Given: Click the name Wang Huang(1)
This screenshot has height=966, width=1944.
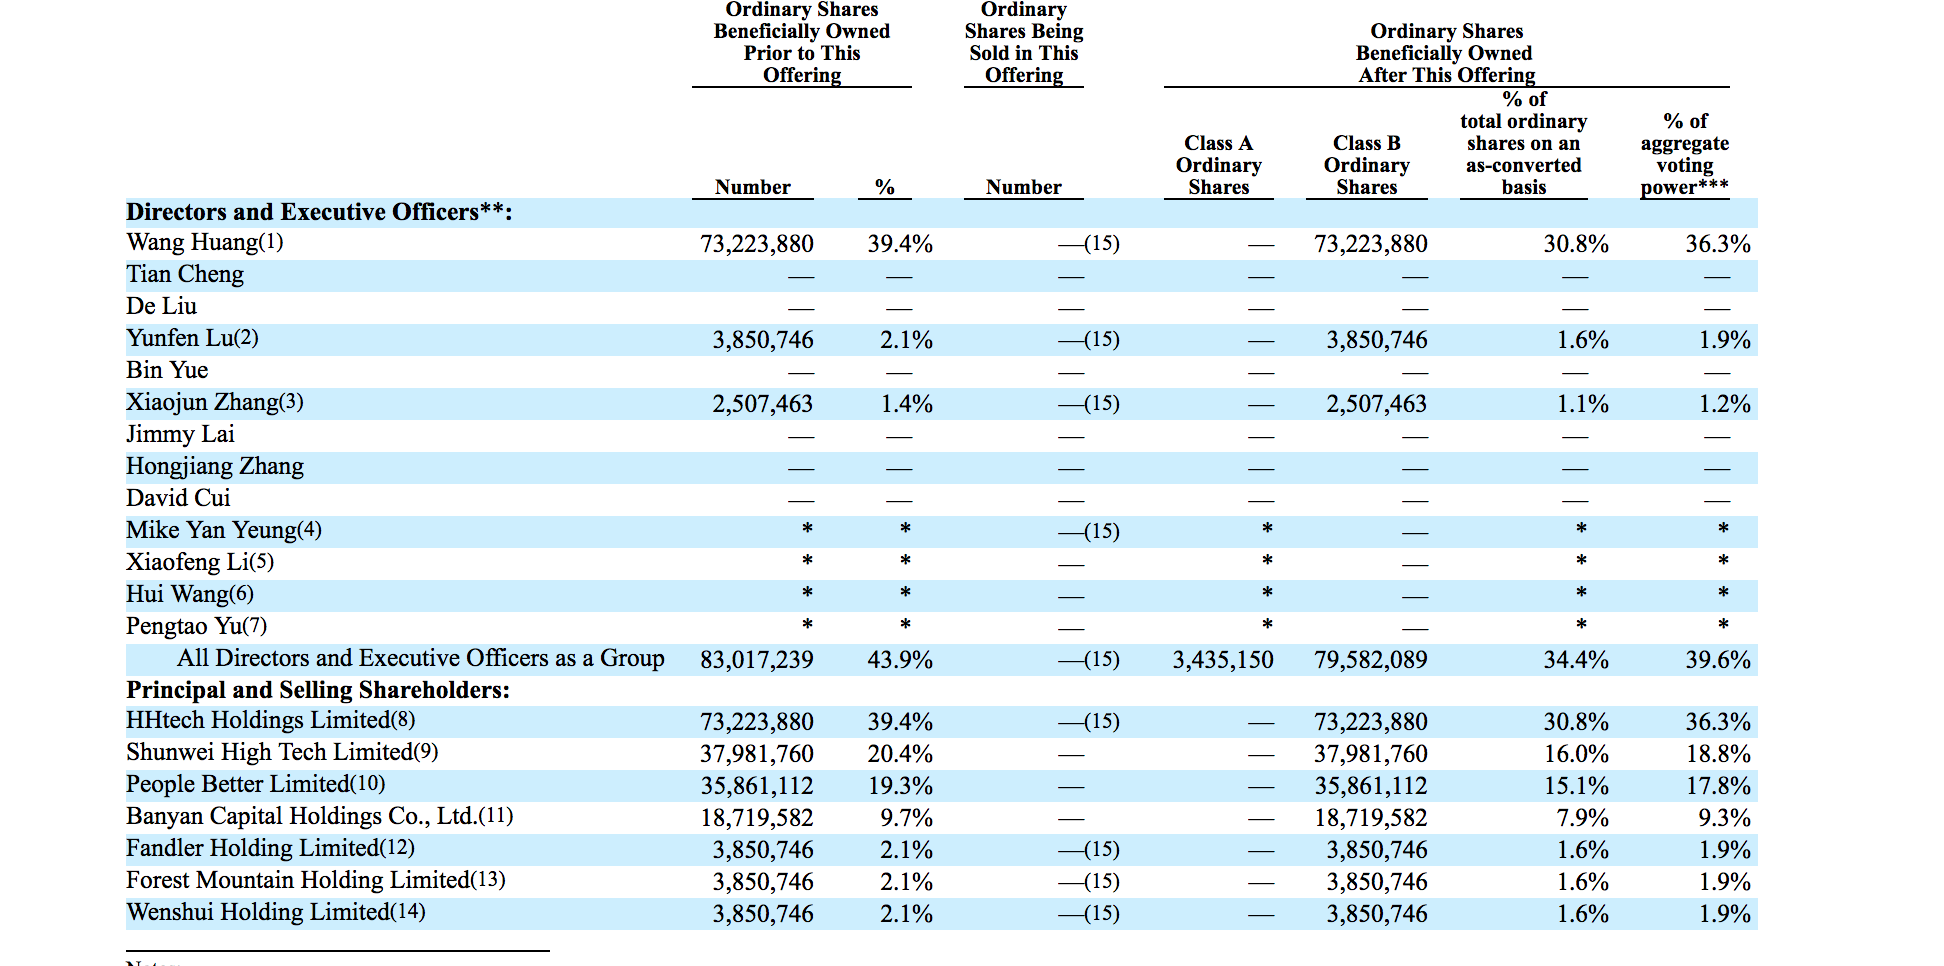Looking at the screenshot, I should pos(205,242).
